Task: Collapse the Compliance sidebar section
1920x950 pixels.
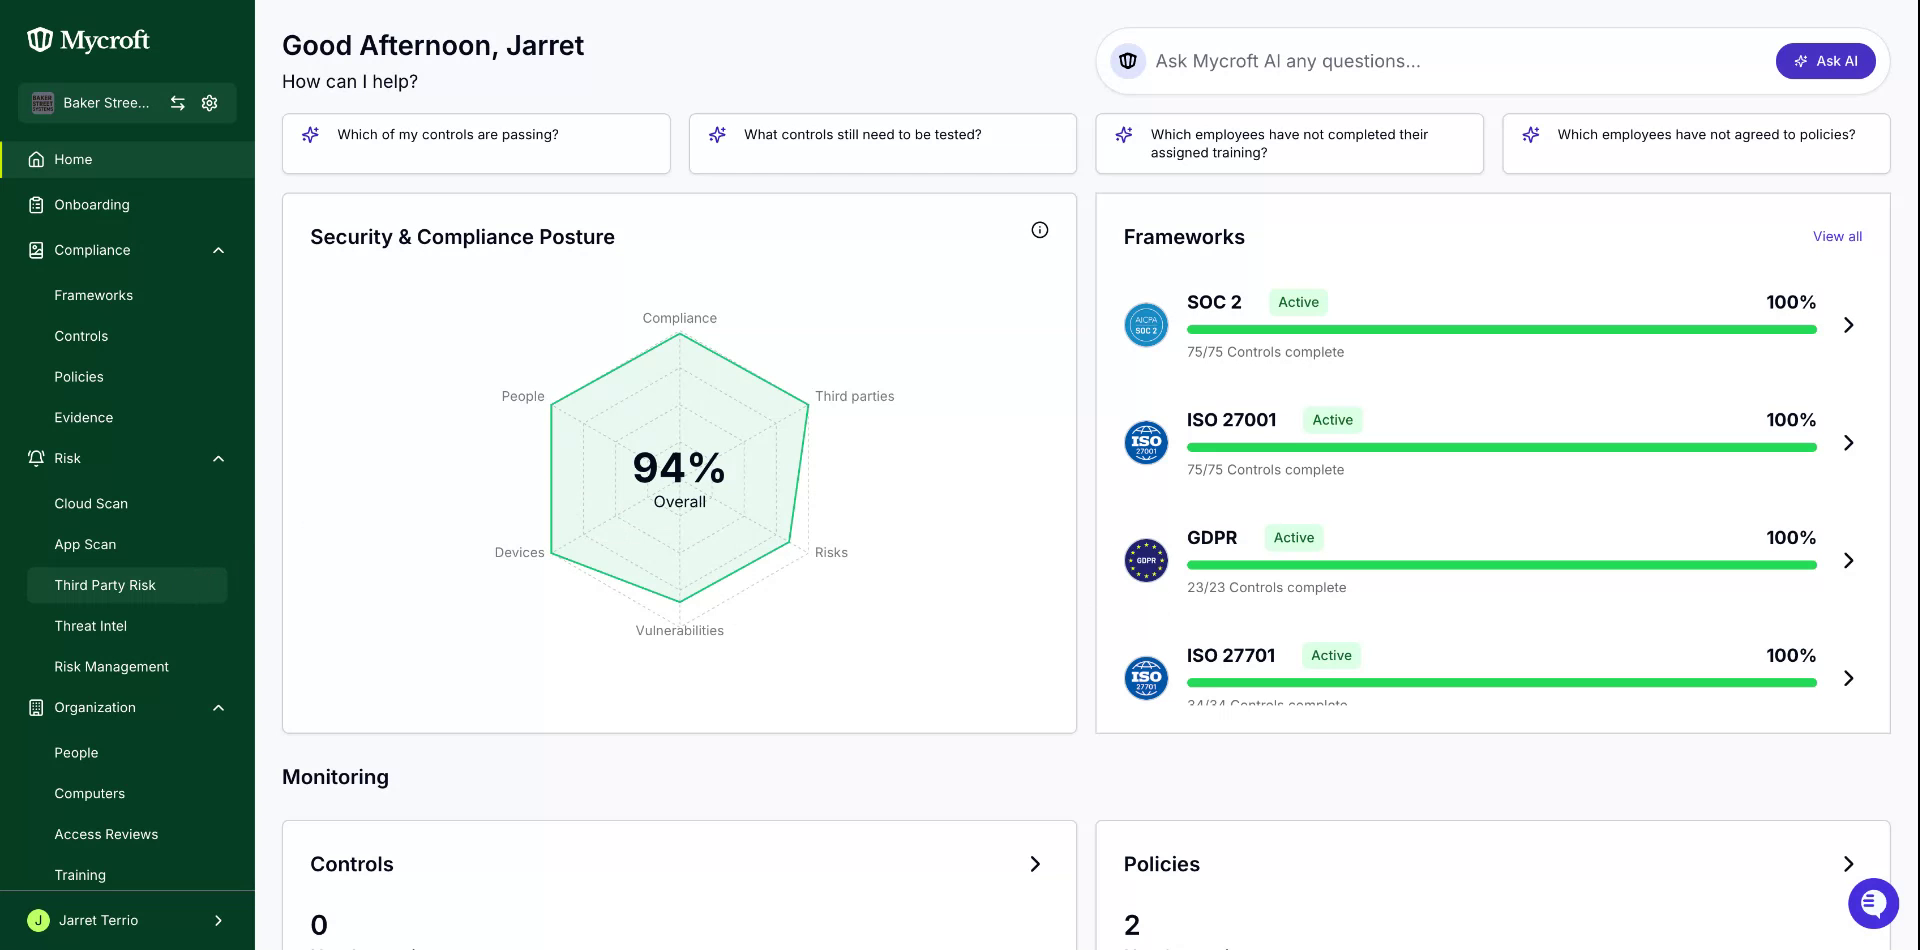Action: coord(218,250)
